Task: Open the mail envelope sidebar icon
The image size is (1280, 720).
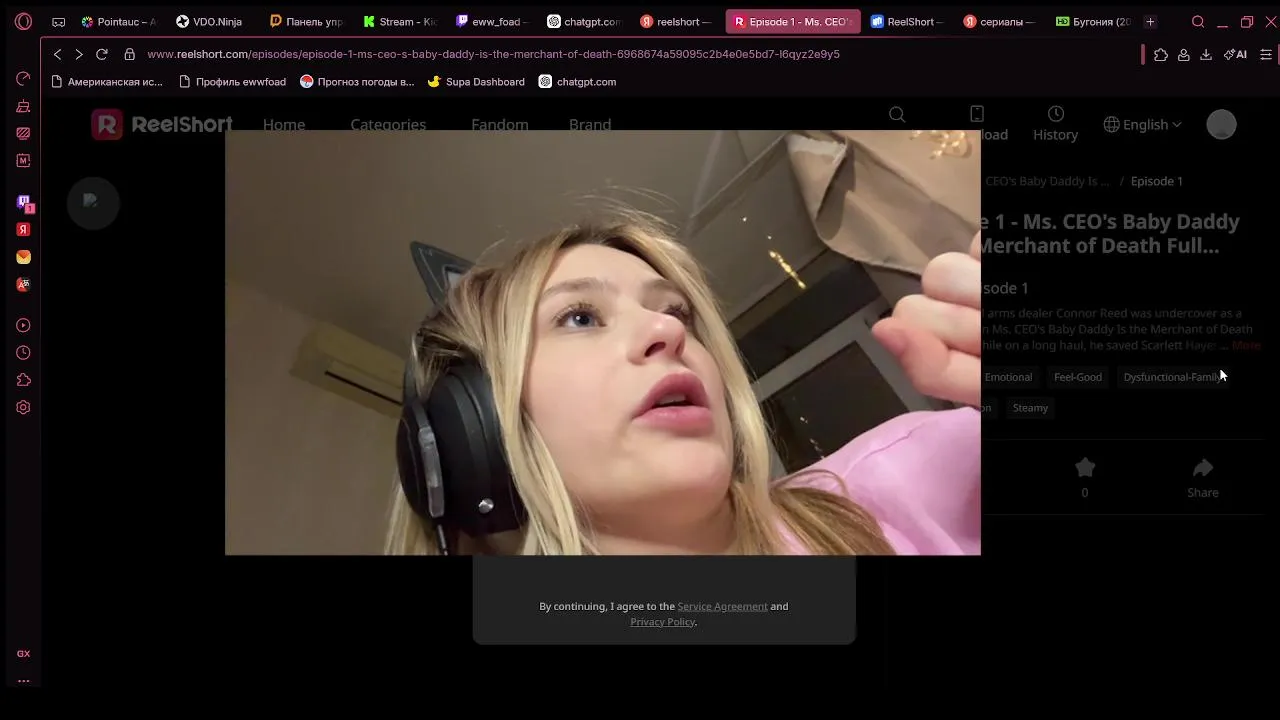Action: [23, 257]
